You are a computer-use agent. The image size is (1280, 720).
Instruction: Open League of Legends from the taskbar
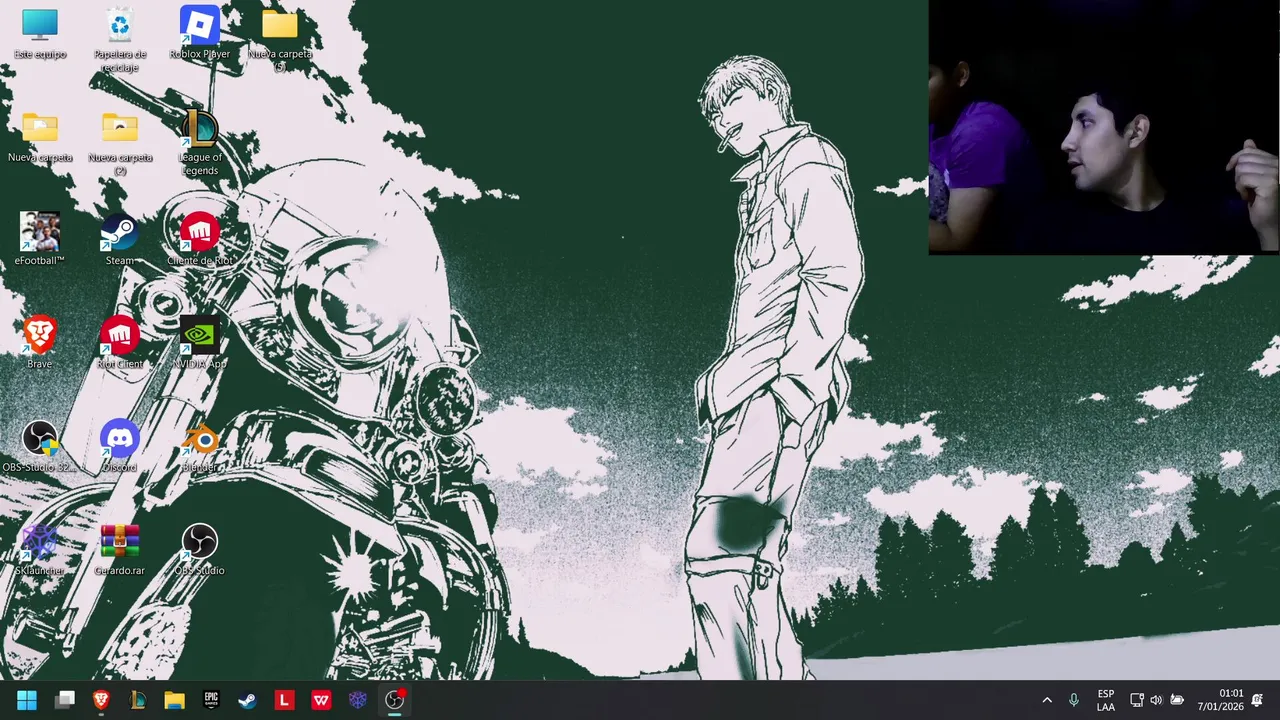[x=138, y=700]
